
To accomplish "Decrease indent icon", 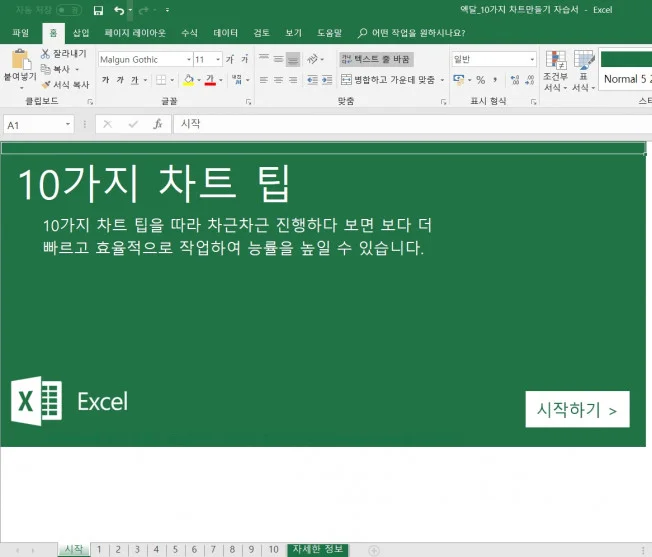I will (312, 80).
